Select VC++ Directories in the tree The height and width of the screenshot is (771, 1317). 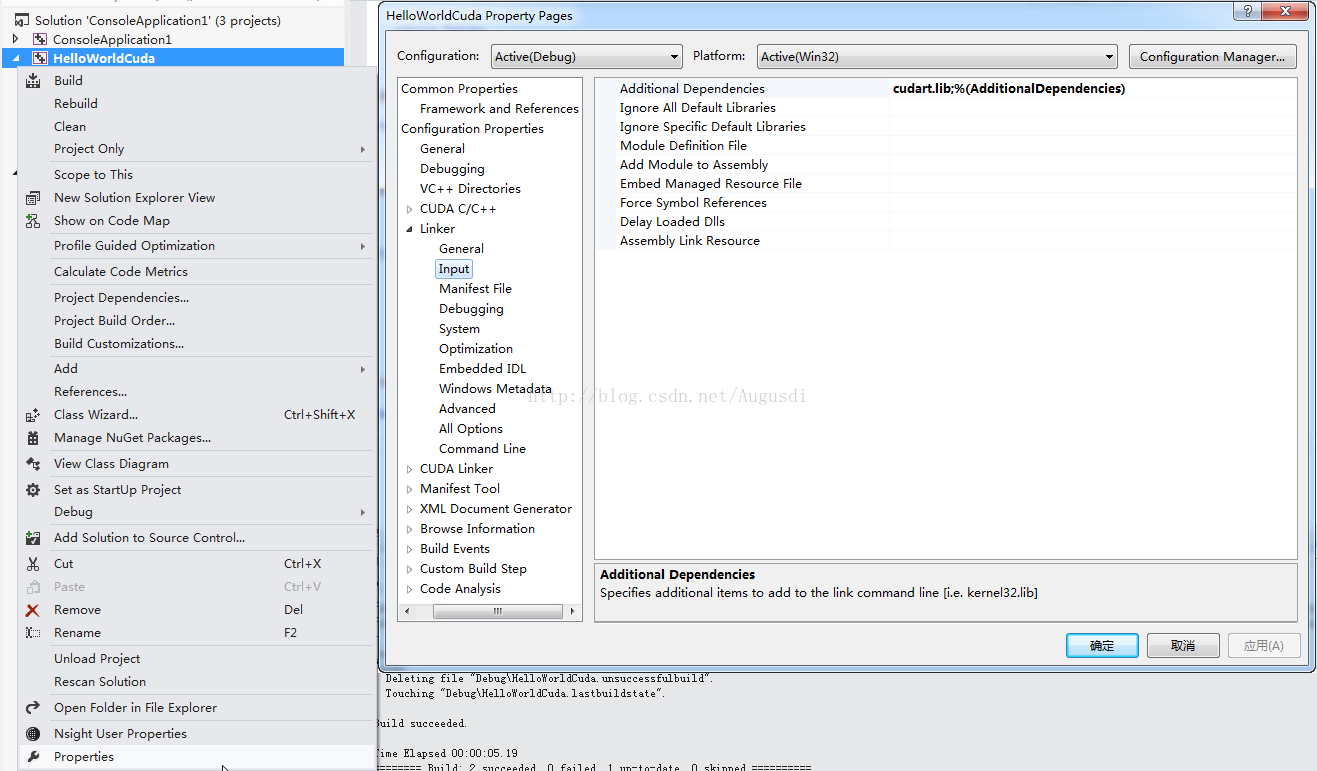[x=470, y=189]
